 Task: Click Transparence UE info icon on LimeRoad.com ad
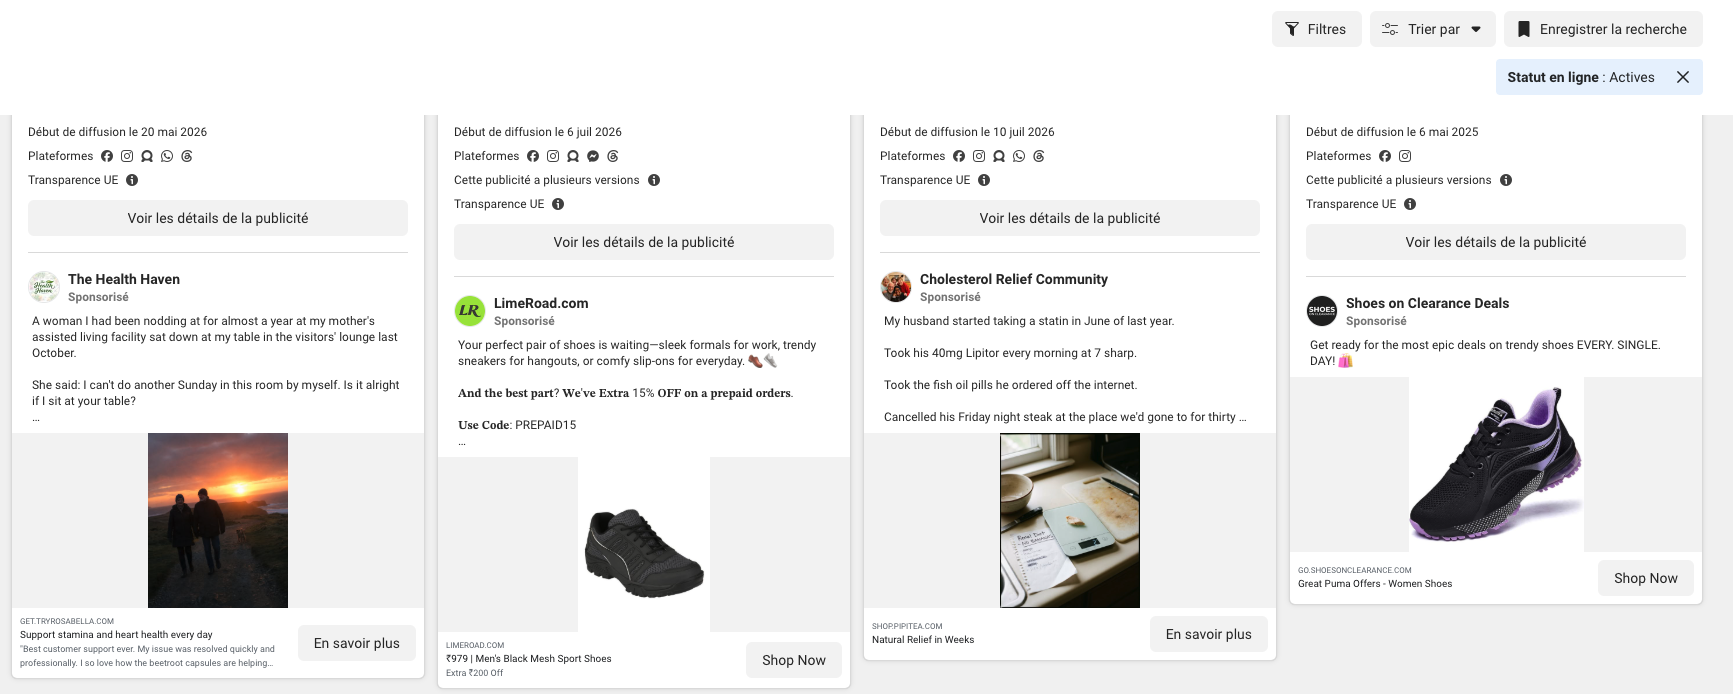click(x=558, y=204)
